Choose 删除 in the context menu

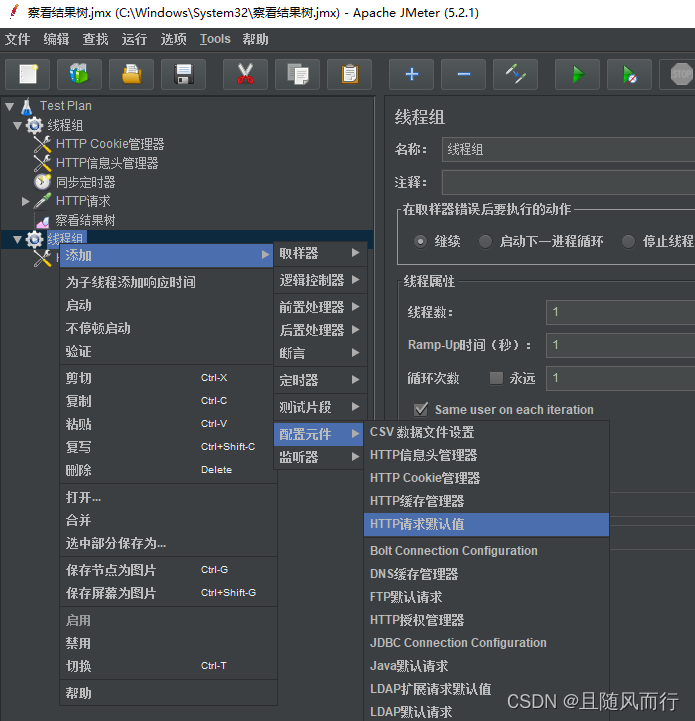(168, 470)
